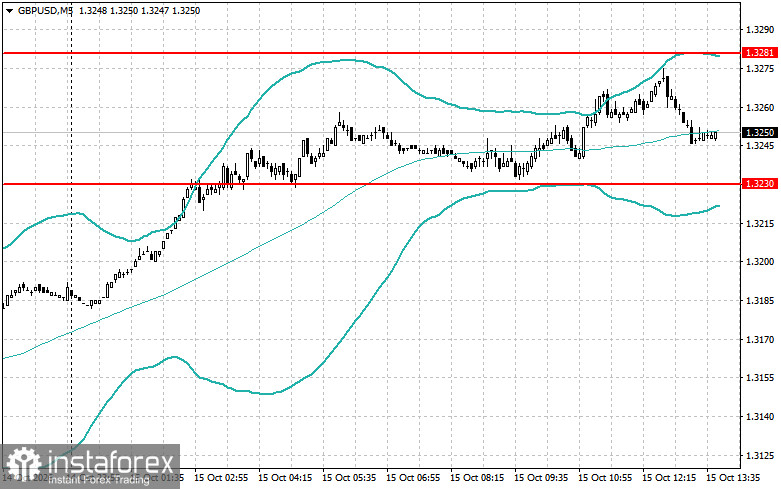The width and height of the screenshot is (781, 489).
Task: Click the current price tag 1.3250
Action: (760, 132)
